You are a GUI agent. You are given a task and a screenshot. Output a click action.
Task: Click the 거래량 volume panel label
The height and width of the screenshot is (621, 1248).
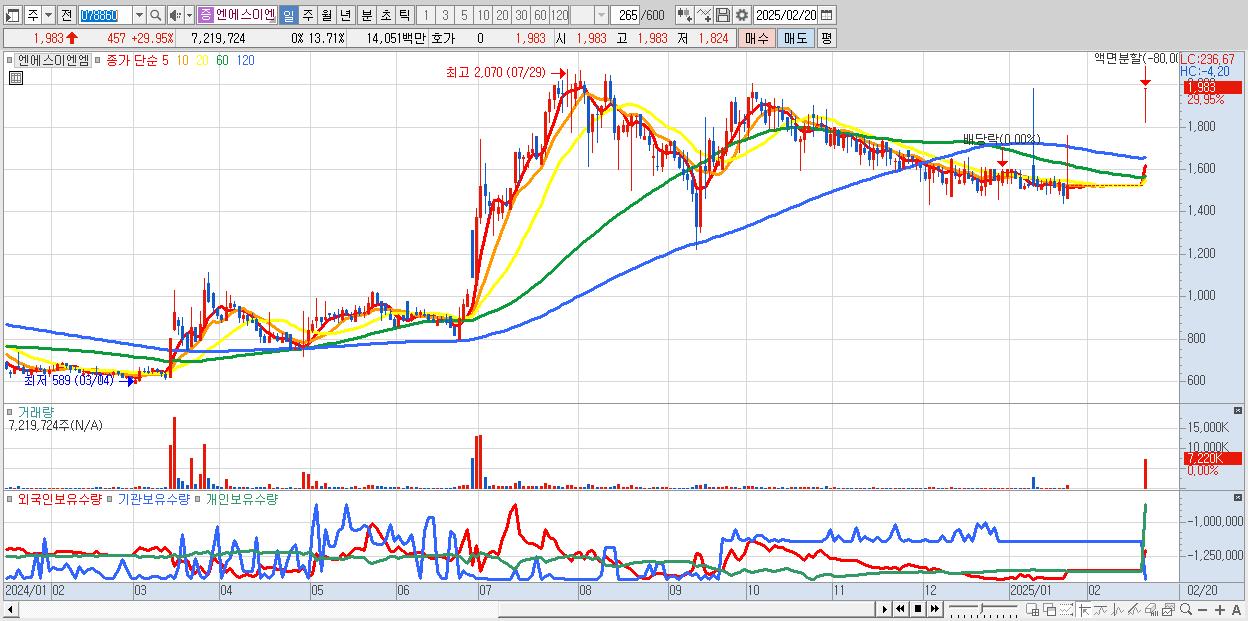35,412
